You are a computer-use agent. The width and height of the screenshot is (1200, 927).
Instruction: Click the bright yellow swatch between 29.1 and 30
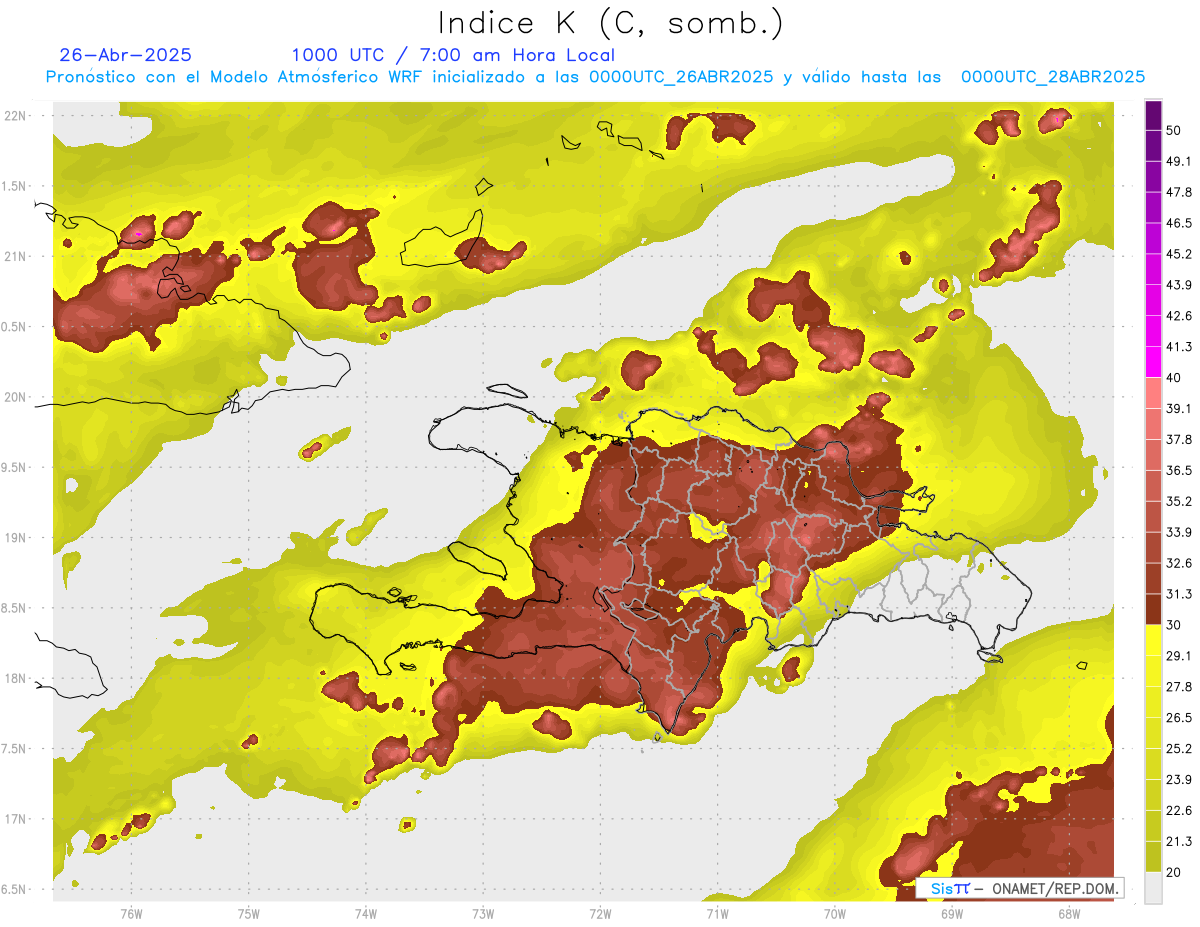point(1154,640)
